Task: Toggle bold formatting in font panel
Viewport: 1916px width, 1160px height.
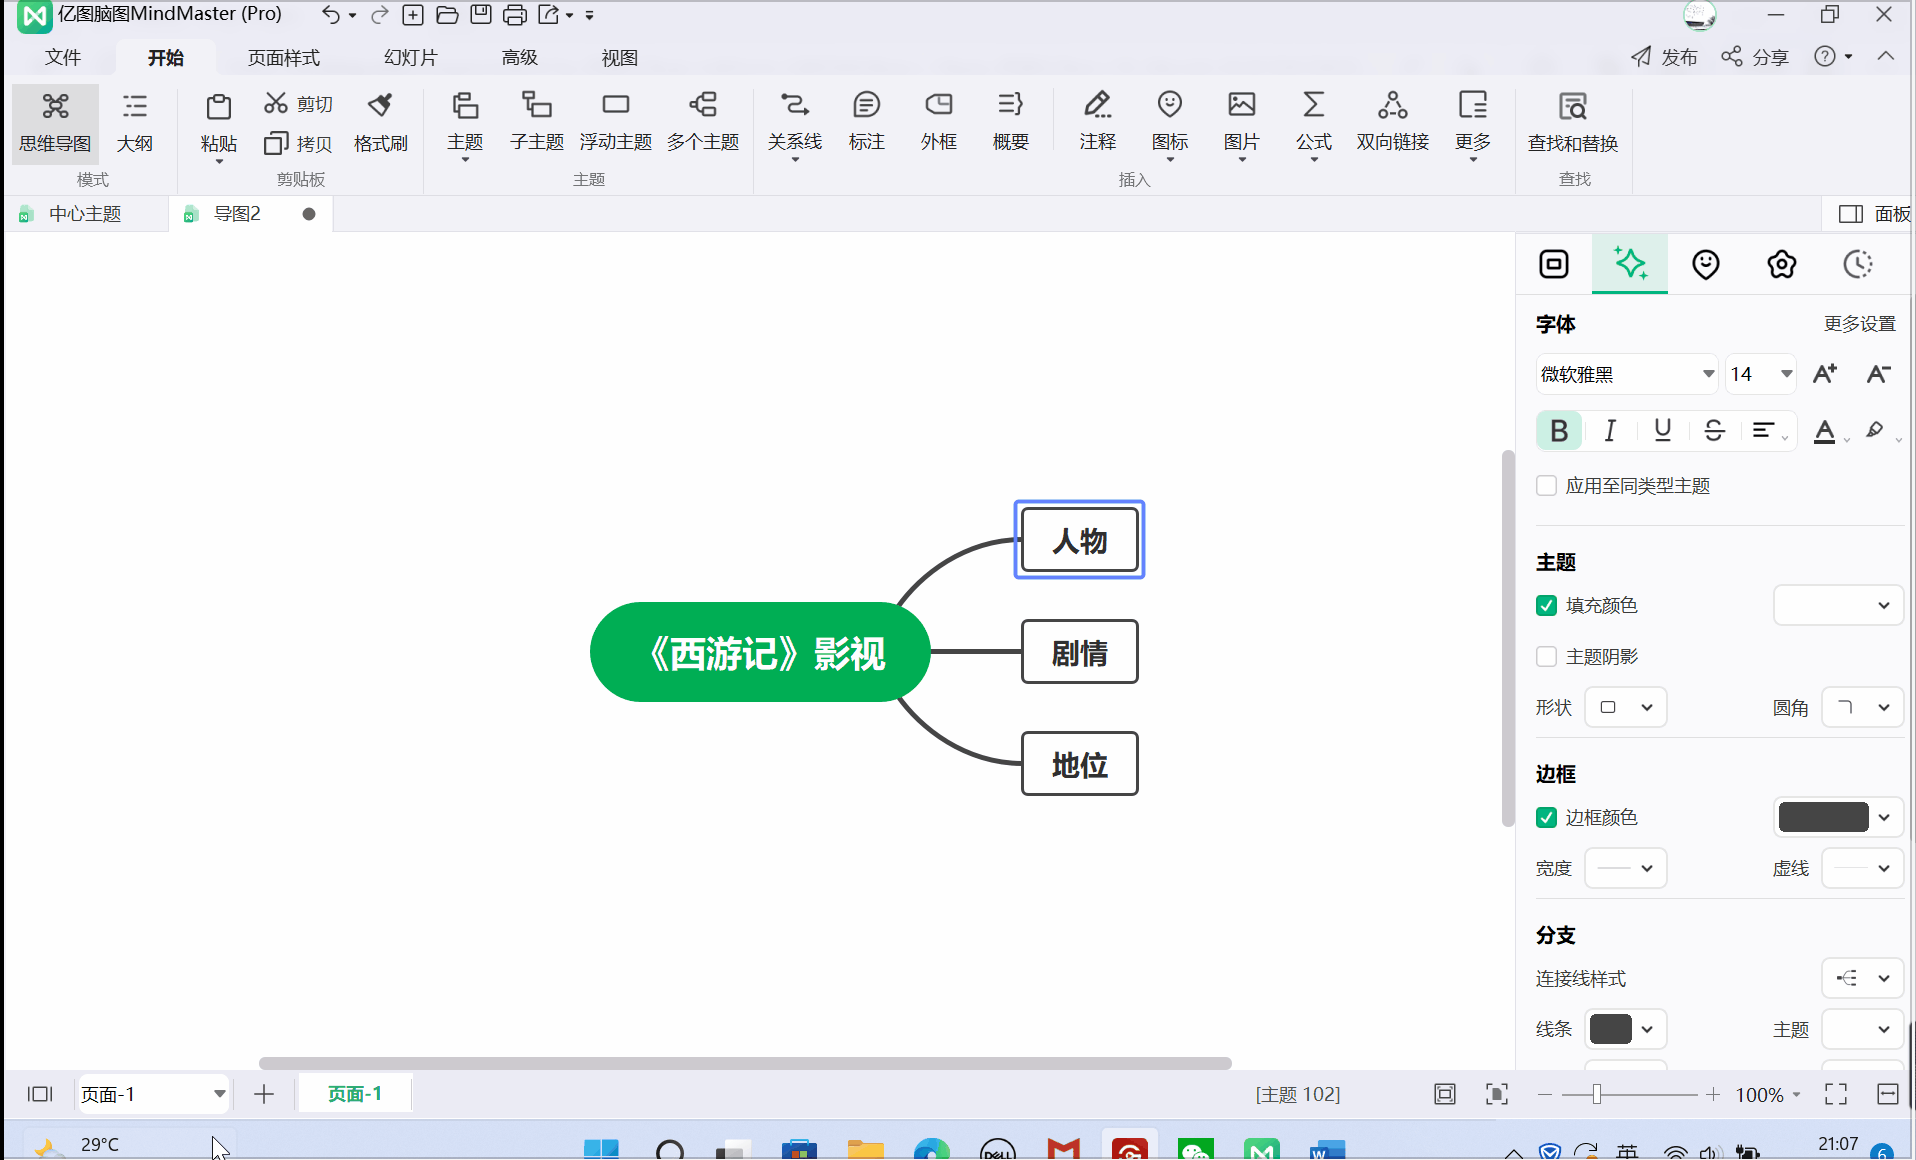Action: pyautogui.click(x=1558, y=431)
